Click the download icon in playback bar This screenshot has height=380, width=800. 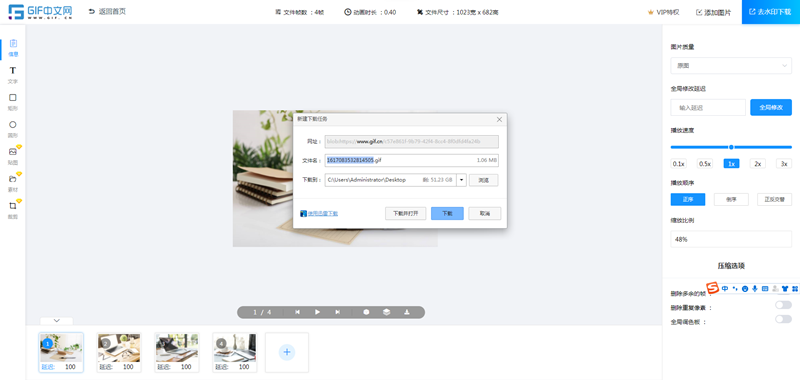coord(407,312)
